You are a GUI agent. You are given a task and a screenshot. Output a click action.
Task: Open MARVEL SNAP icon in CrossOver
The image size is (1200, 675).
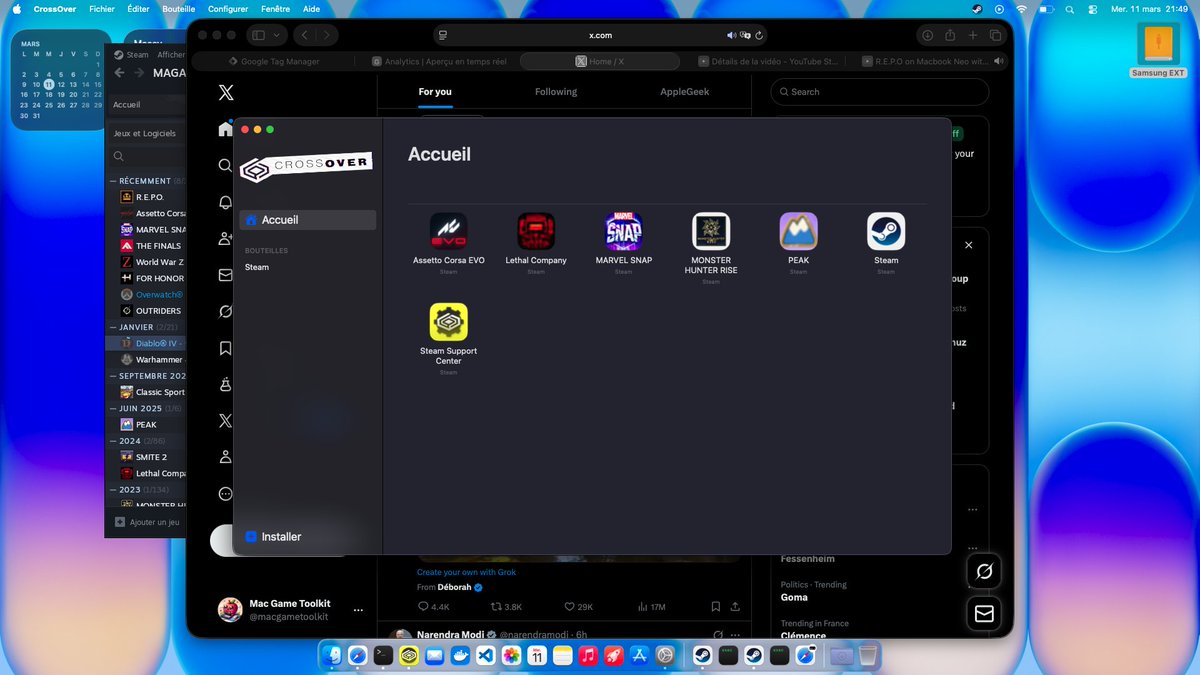point(623,231)
